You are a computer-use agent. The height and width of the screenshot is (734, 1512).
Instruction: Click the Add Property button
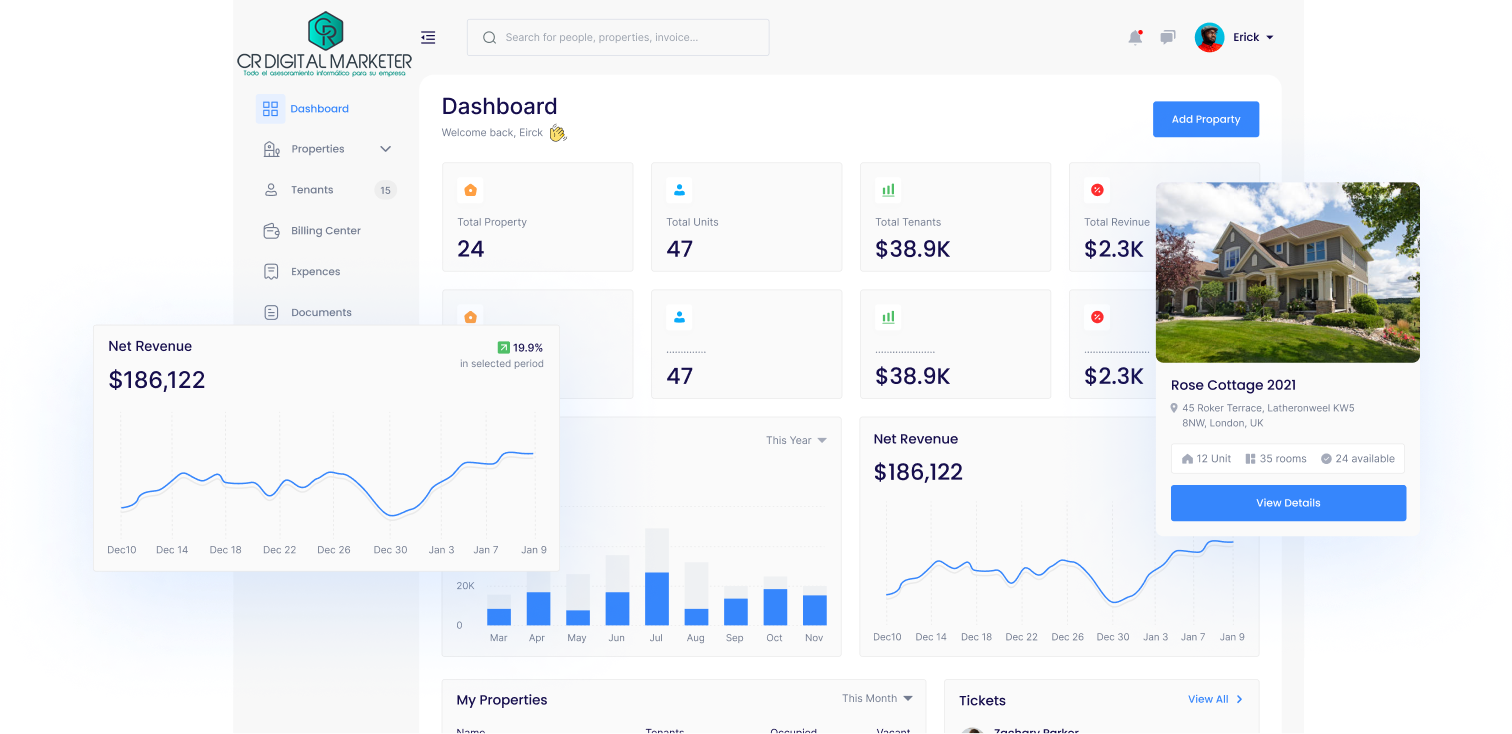(1205, 119)
